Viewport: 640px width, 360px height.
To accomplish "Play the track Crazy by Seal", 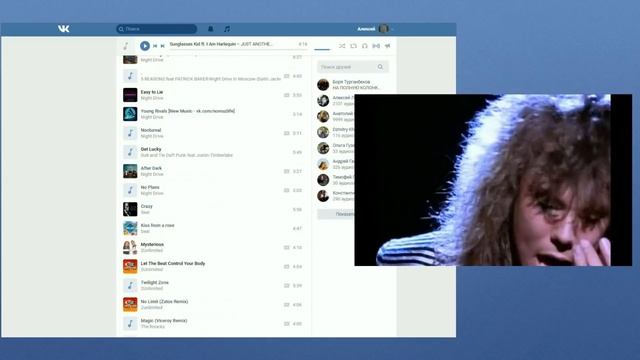I will pyautogui.click(x=147, y=207).
